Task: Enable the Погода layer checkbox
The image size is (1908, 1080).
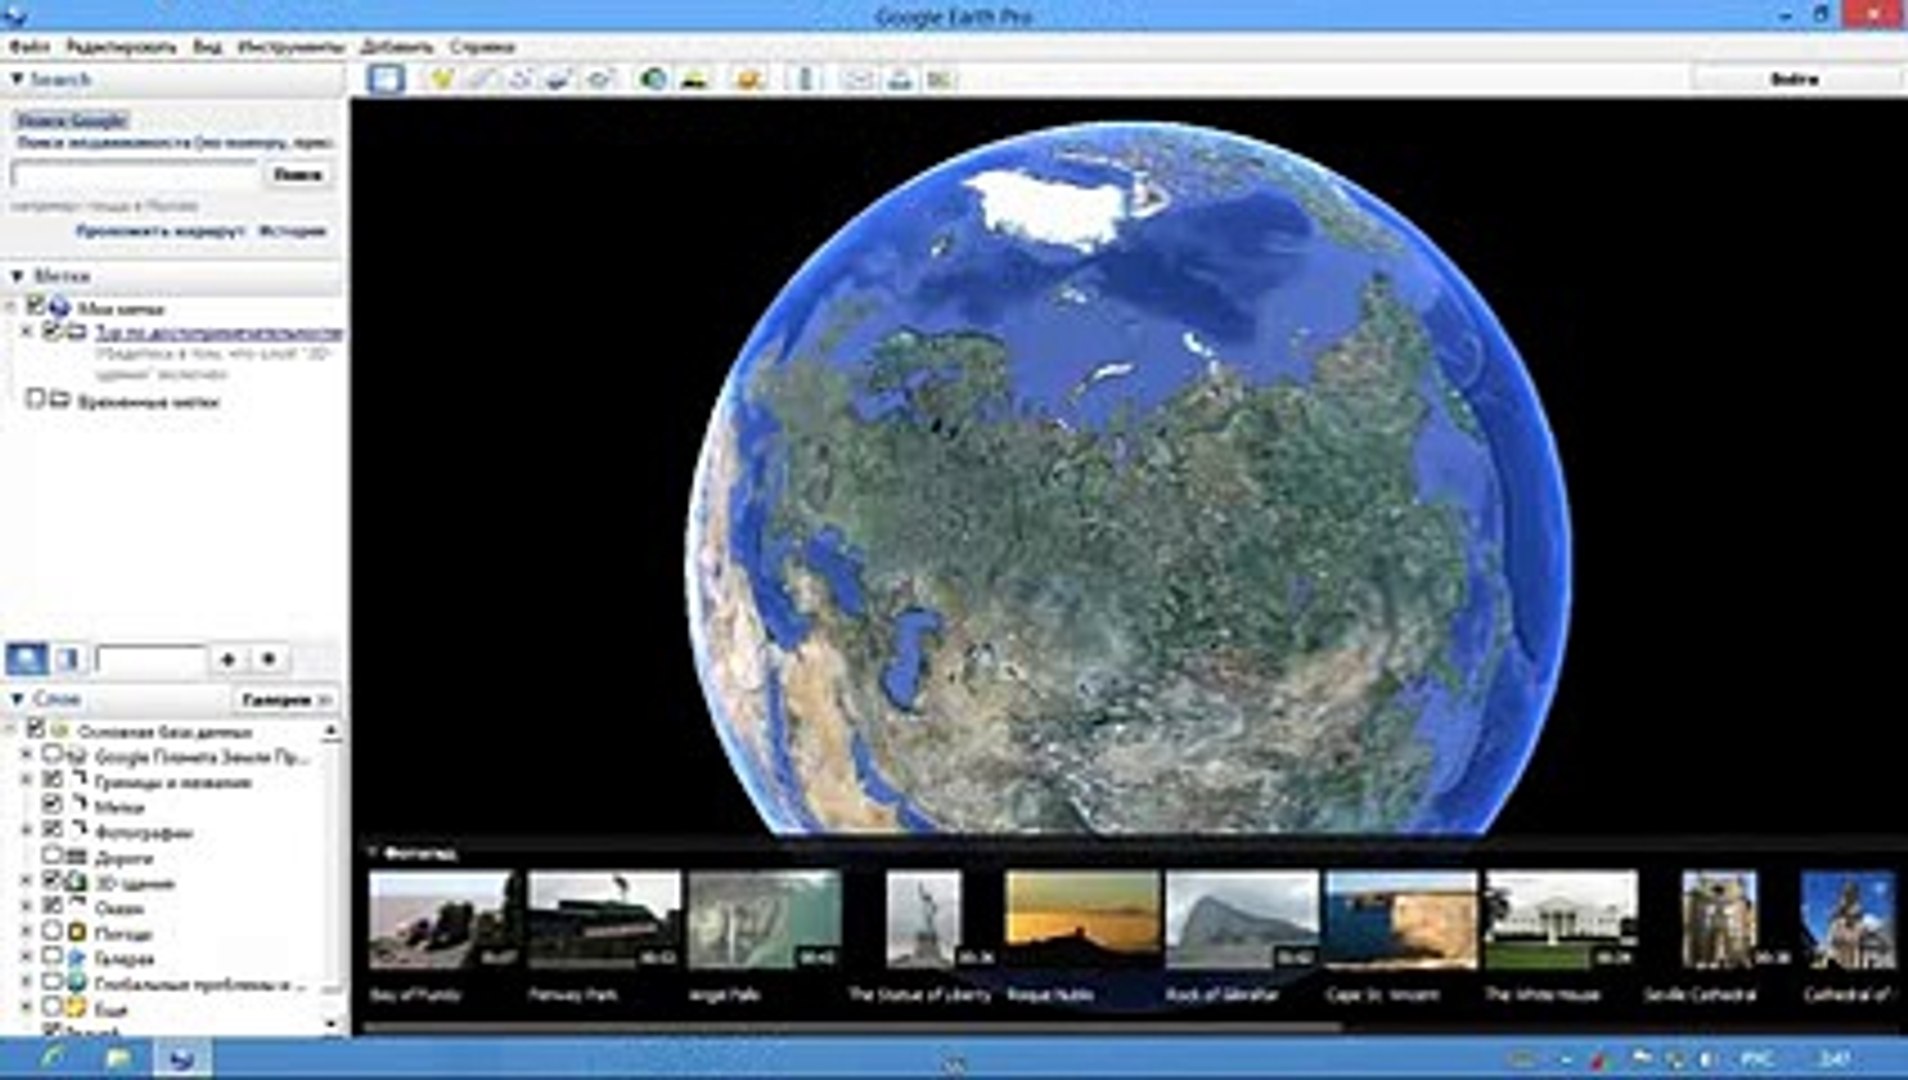Action: pos(53,932)
